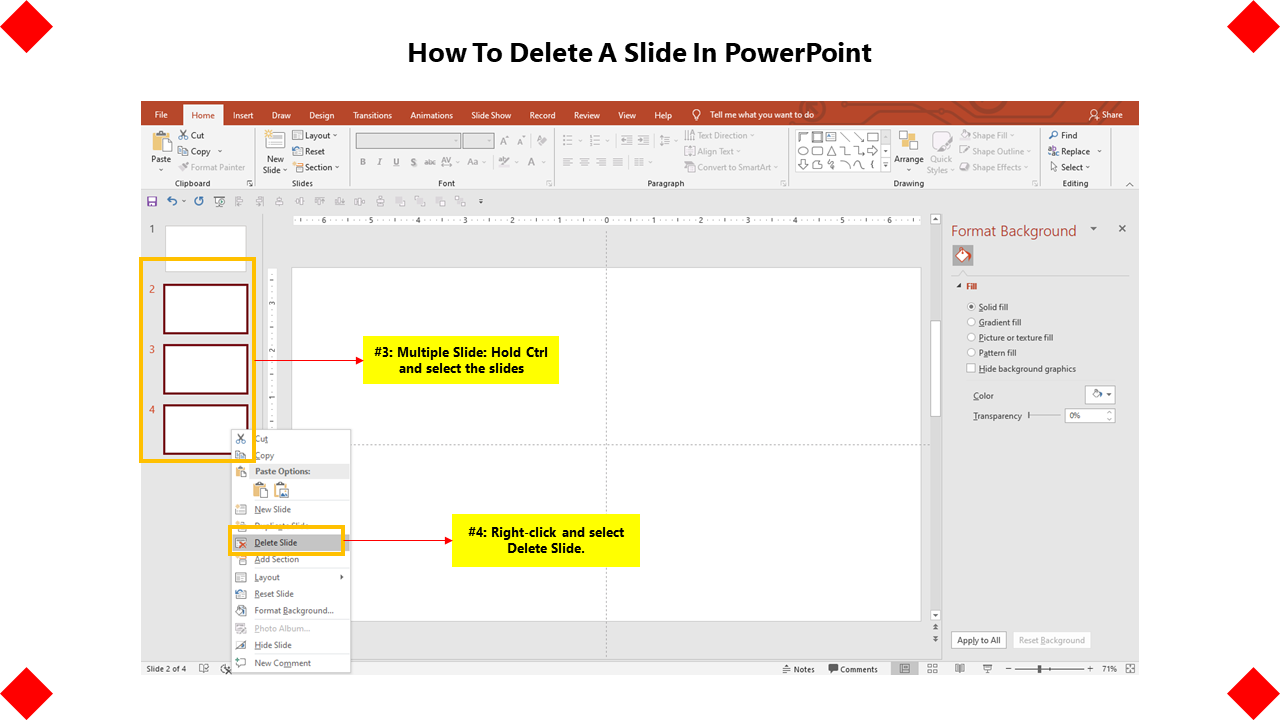Click Reading view icon in status bar
Viewport: 1280px width, 720px height.
tap(958, 669)
